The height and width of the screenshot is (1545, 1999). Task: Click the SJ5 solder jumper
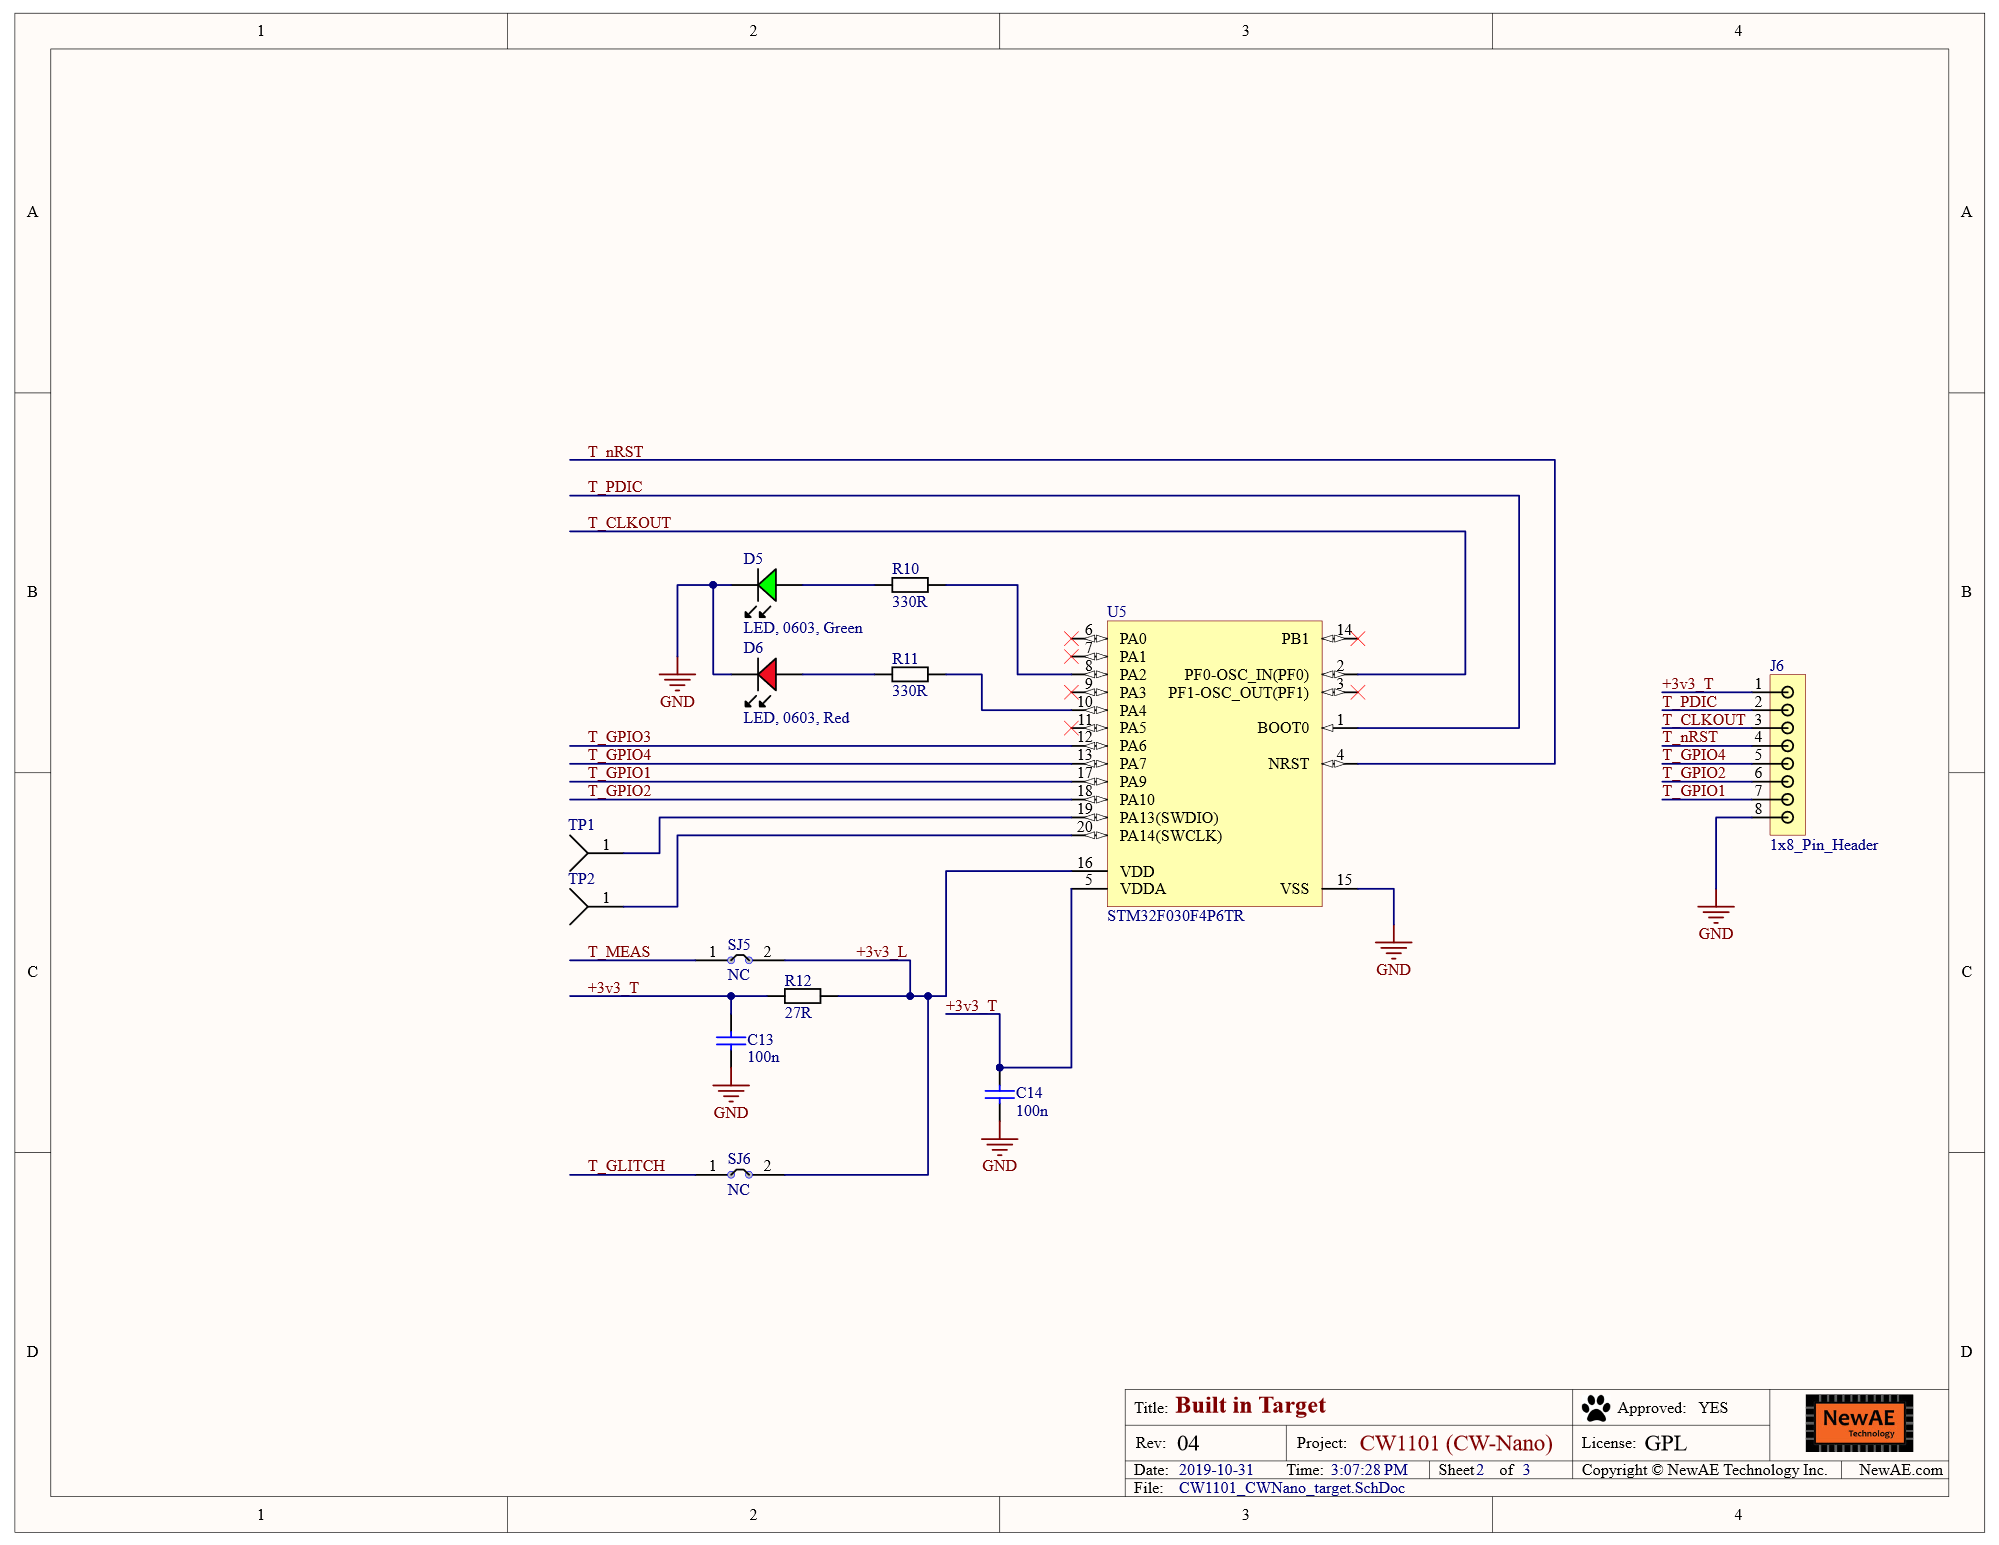point(739,959)
